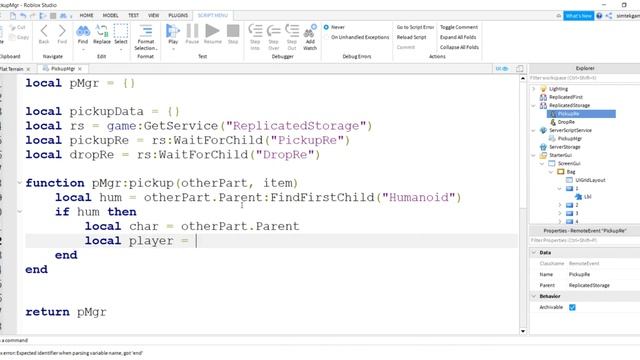The image size is (640, 360).
Task: Click the Lbl item icon under frame 1
Action: (578, 197)
